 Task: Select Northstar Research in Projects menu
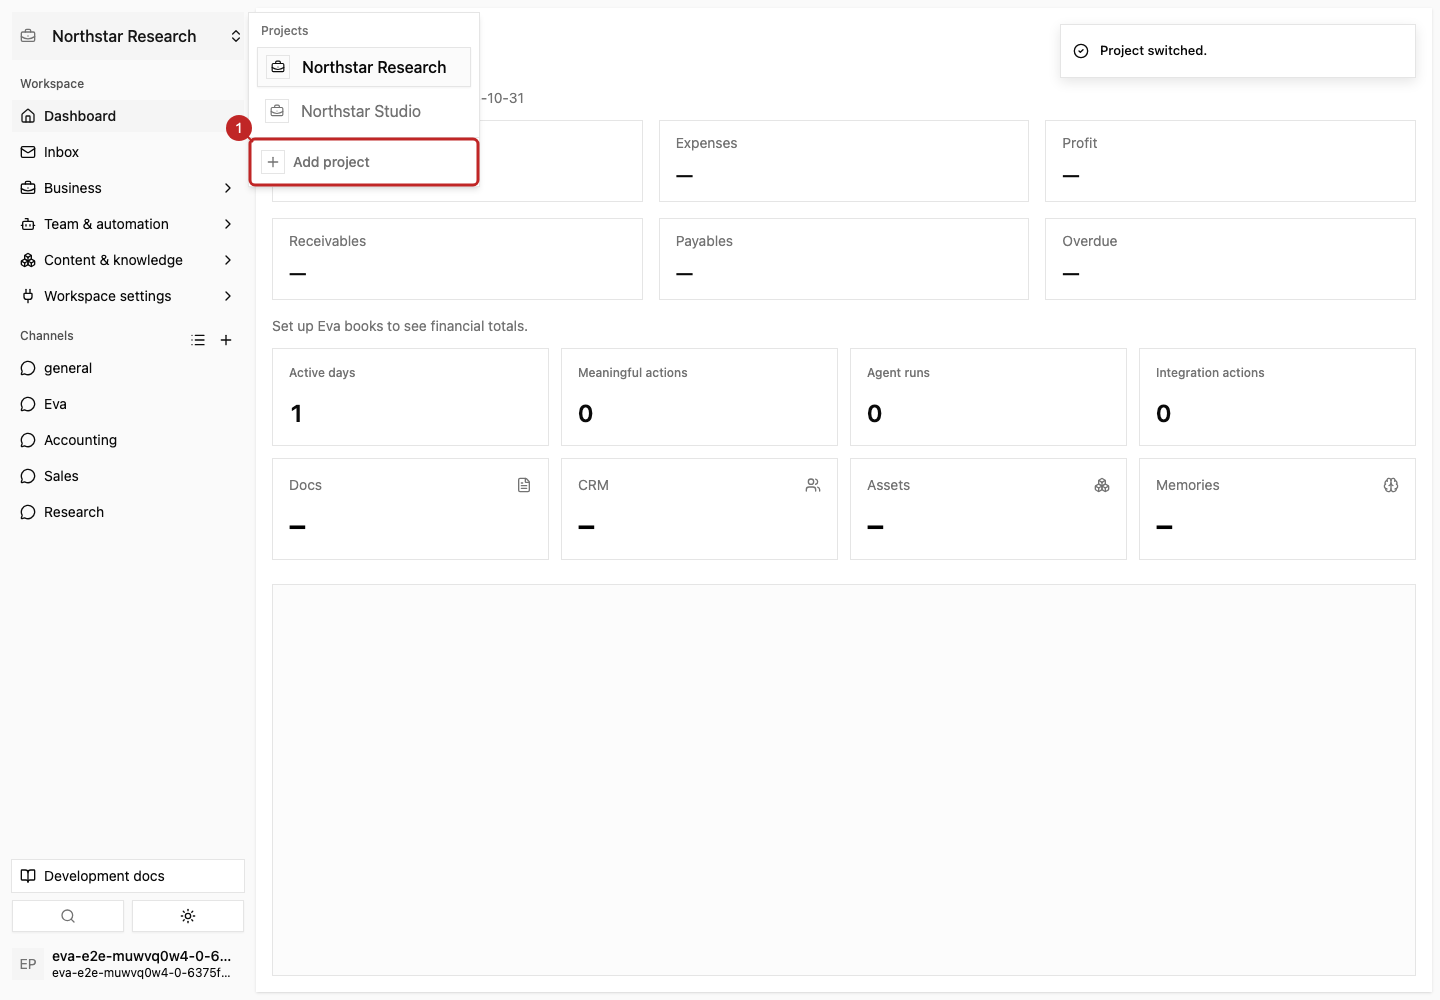coord(364,67)
